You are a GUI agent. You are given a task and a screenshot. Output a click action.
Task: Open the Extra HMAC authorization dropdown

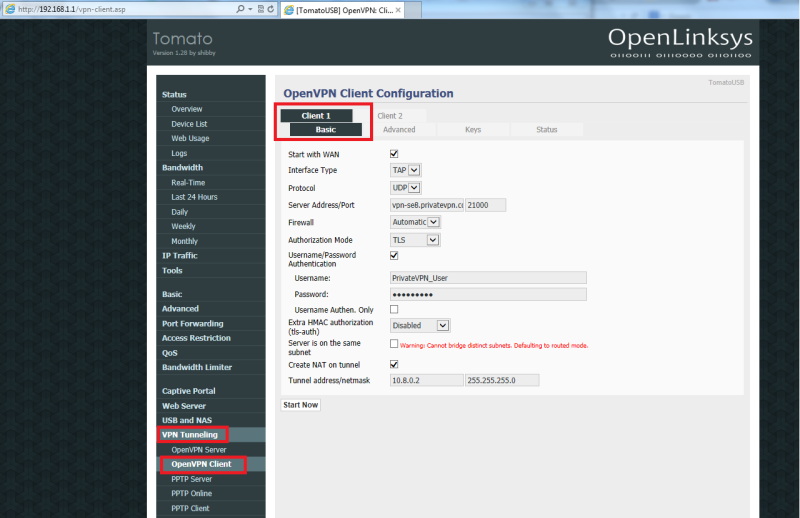pyautogui.click(x=420, y=325)
